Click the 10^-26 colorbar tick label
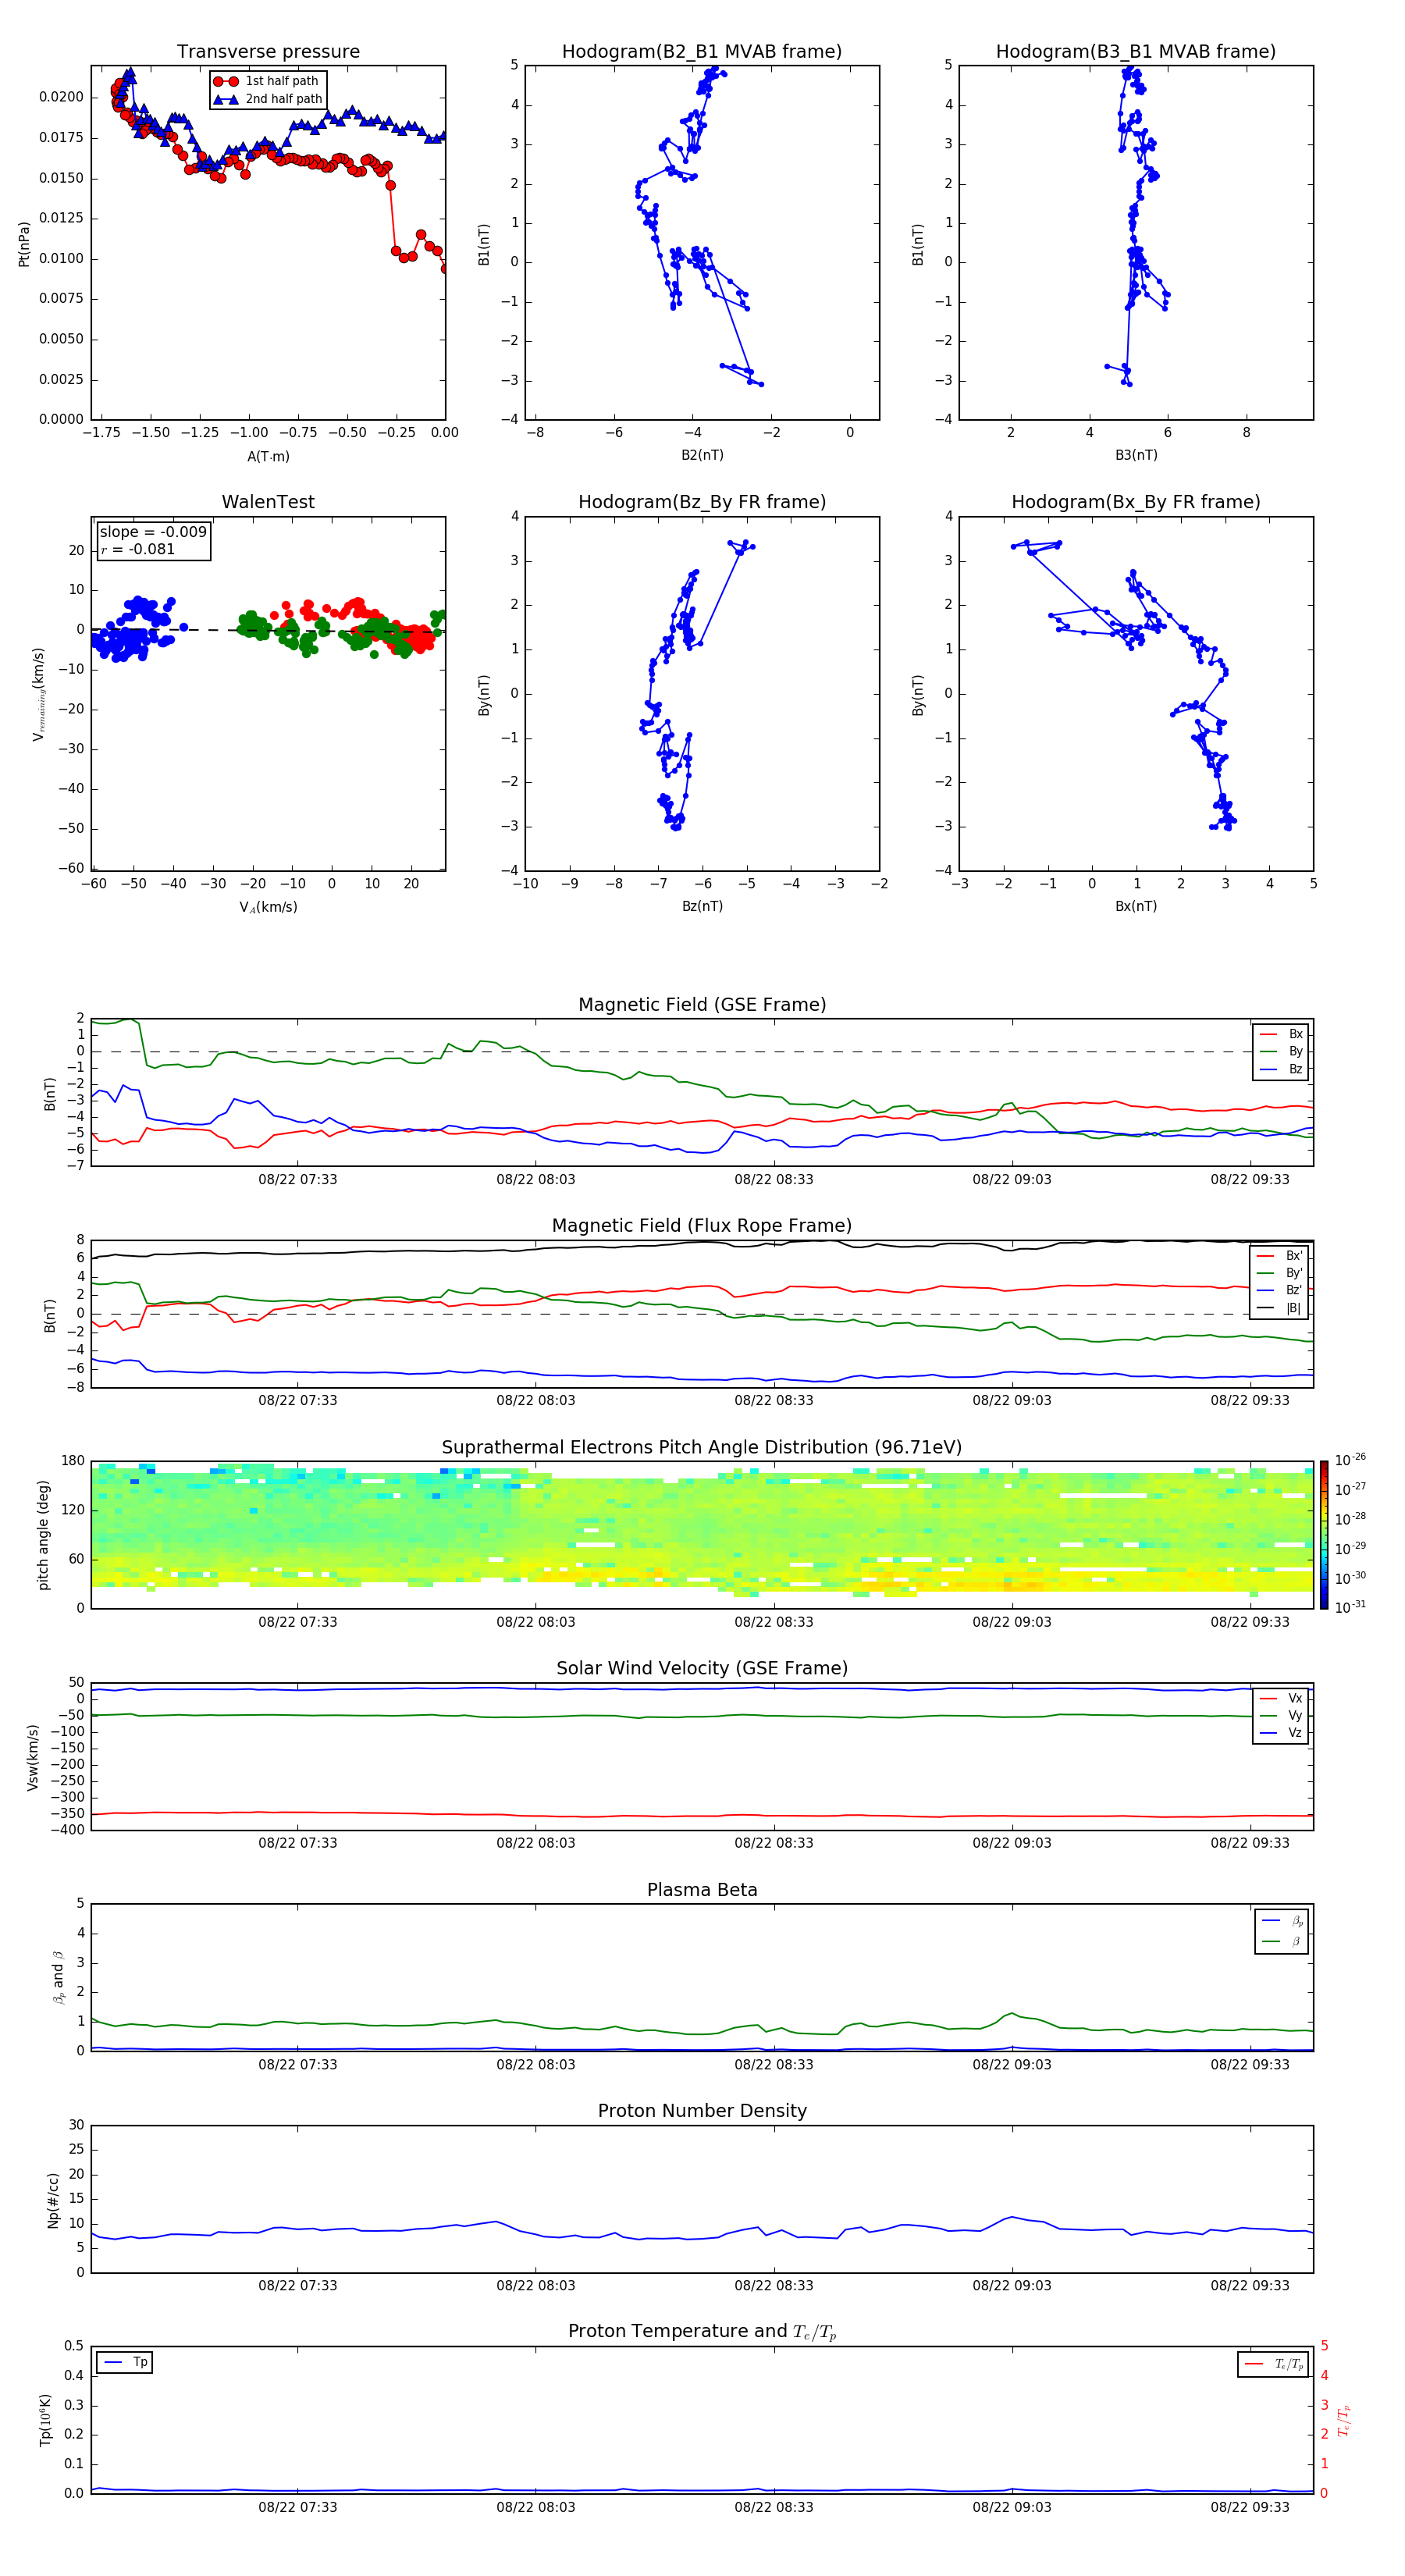The image size is (1405, 2576). point(1350,1459)
